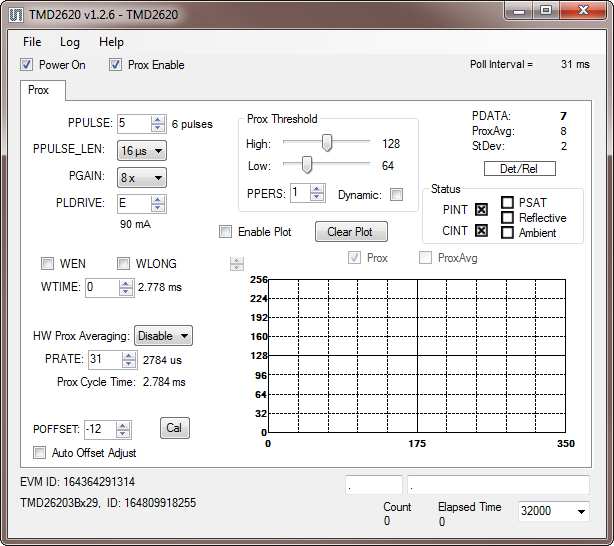614x546 pixels.
Task: Enable the Dynamic threshold checkbox
Action: click(396, 194)
